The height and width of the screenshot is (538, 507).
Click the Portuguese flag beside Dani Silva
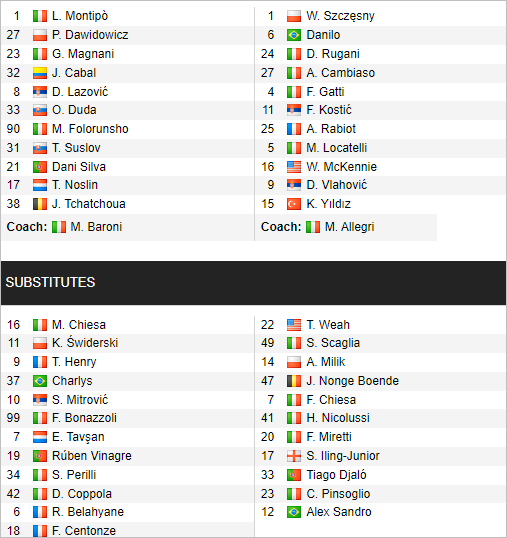[x=40, y=167]
